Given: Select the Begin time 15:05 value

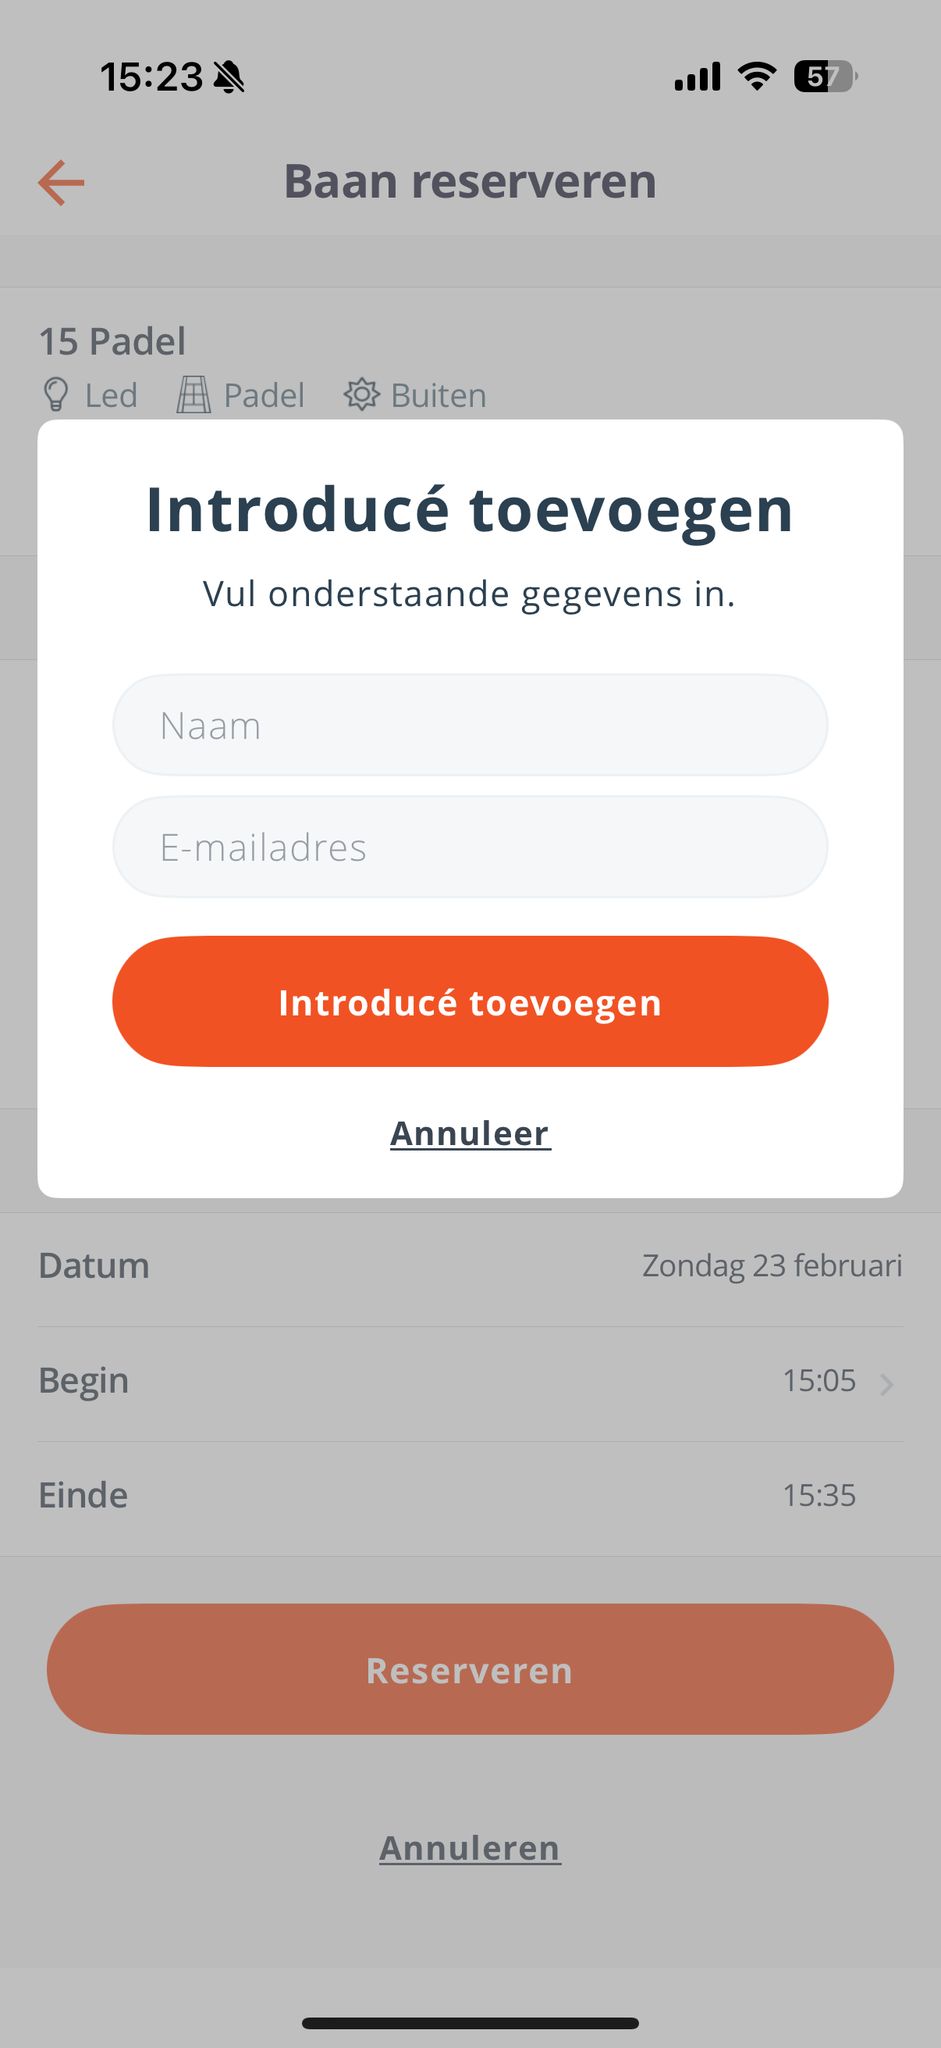Looking at the screenshot, I should 819,1381.
